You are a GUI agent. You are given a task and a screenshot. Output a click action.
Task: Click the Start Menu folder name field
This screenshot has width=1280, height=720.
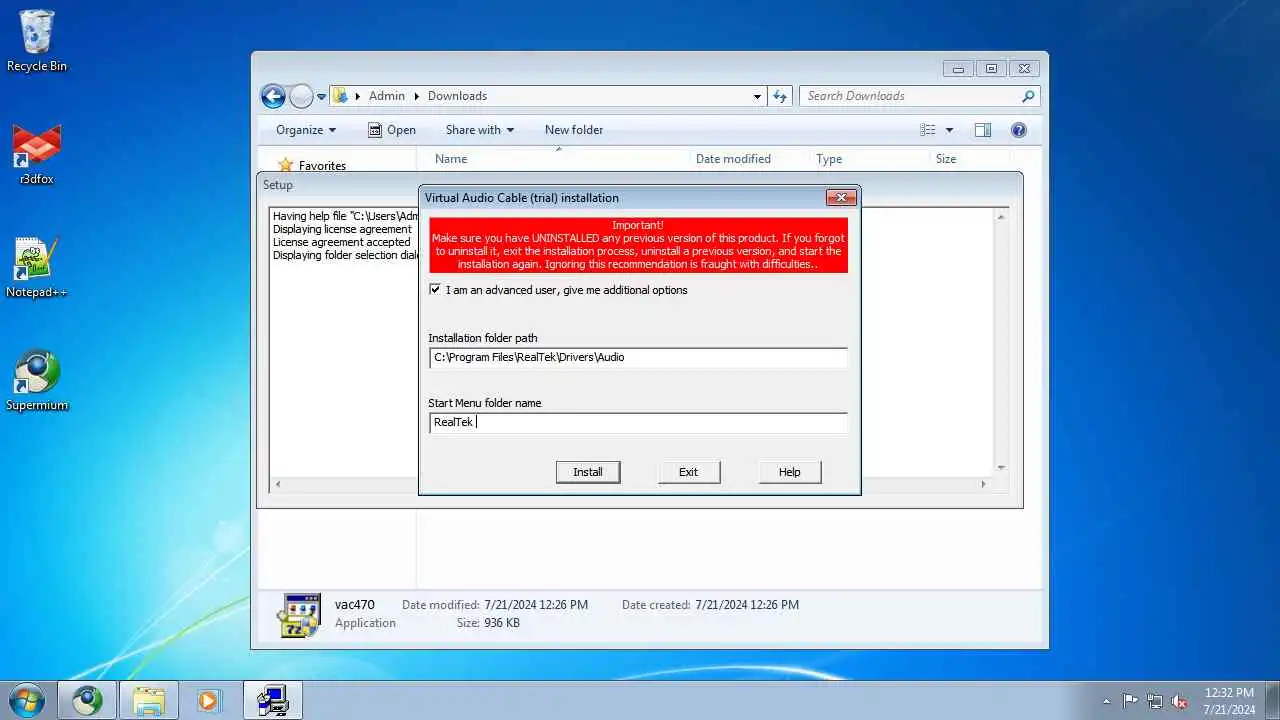point(638,422)
